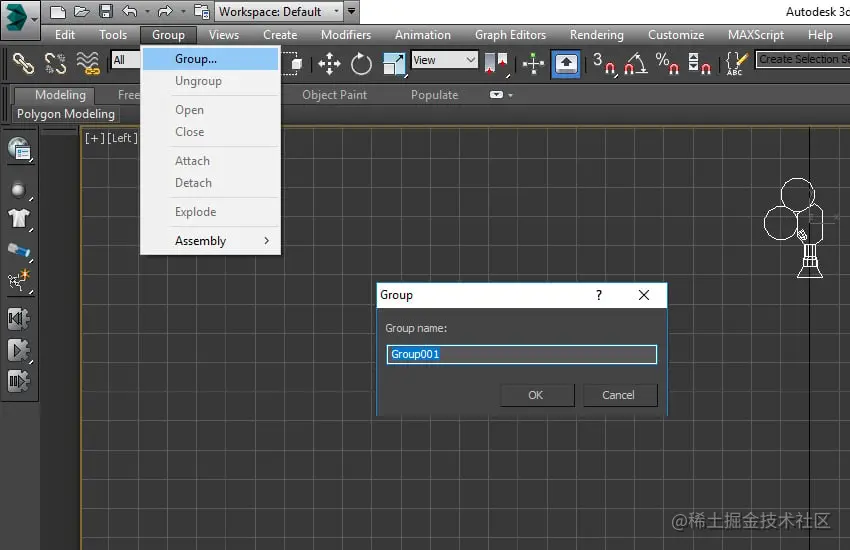
Task: Toggle the Percent Snap icon
Action: pos(667,64)
